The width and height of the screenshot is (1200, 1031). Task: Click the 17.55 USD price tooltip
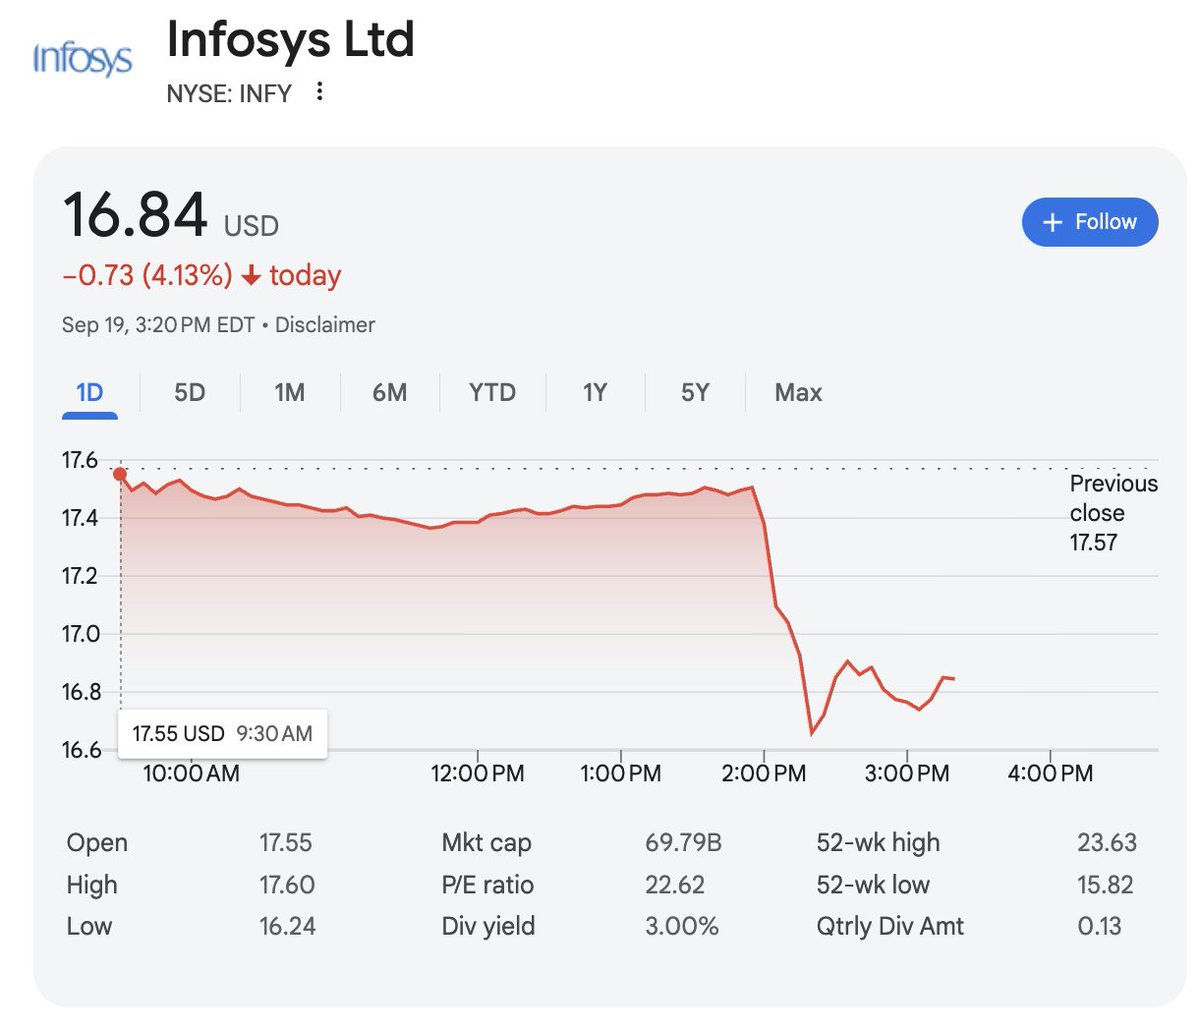click(x=222, y=733)
